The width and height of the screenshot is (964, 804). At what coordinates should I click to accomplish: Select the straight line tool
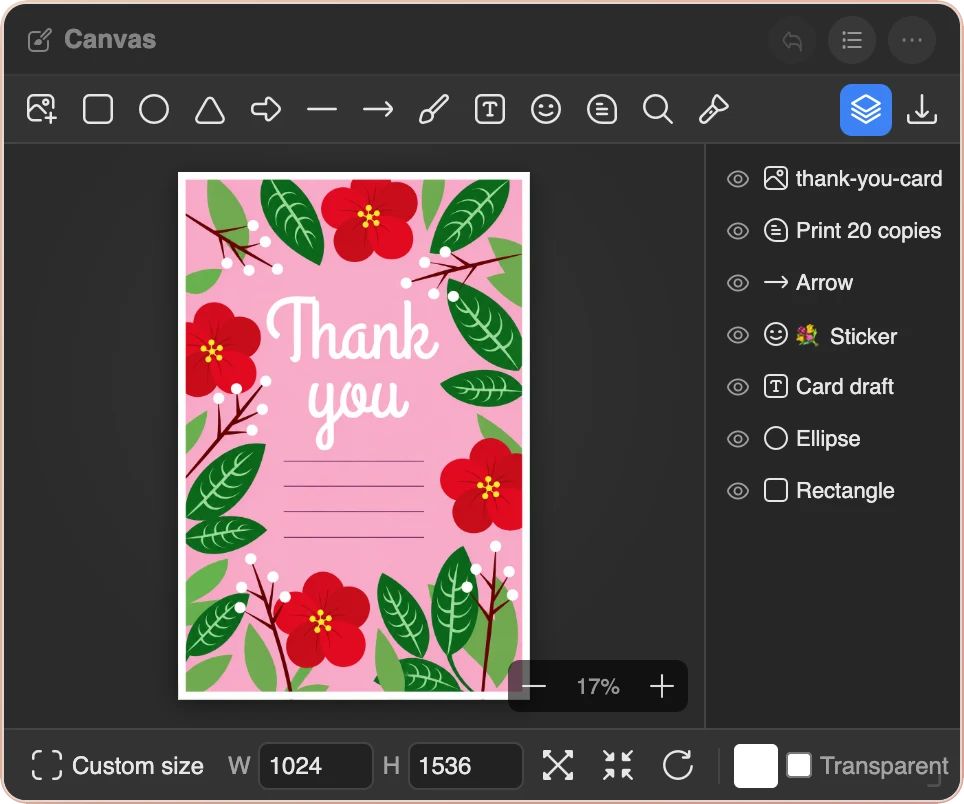[322, 109]
